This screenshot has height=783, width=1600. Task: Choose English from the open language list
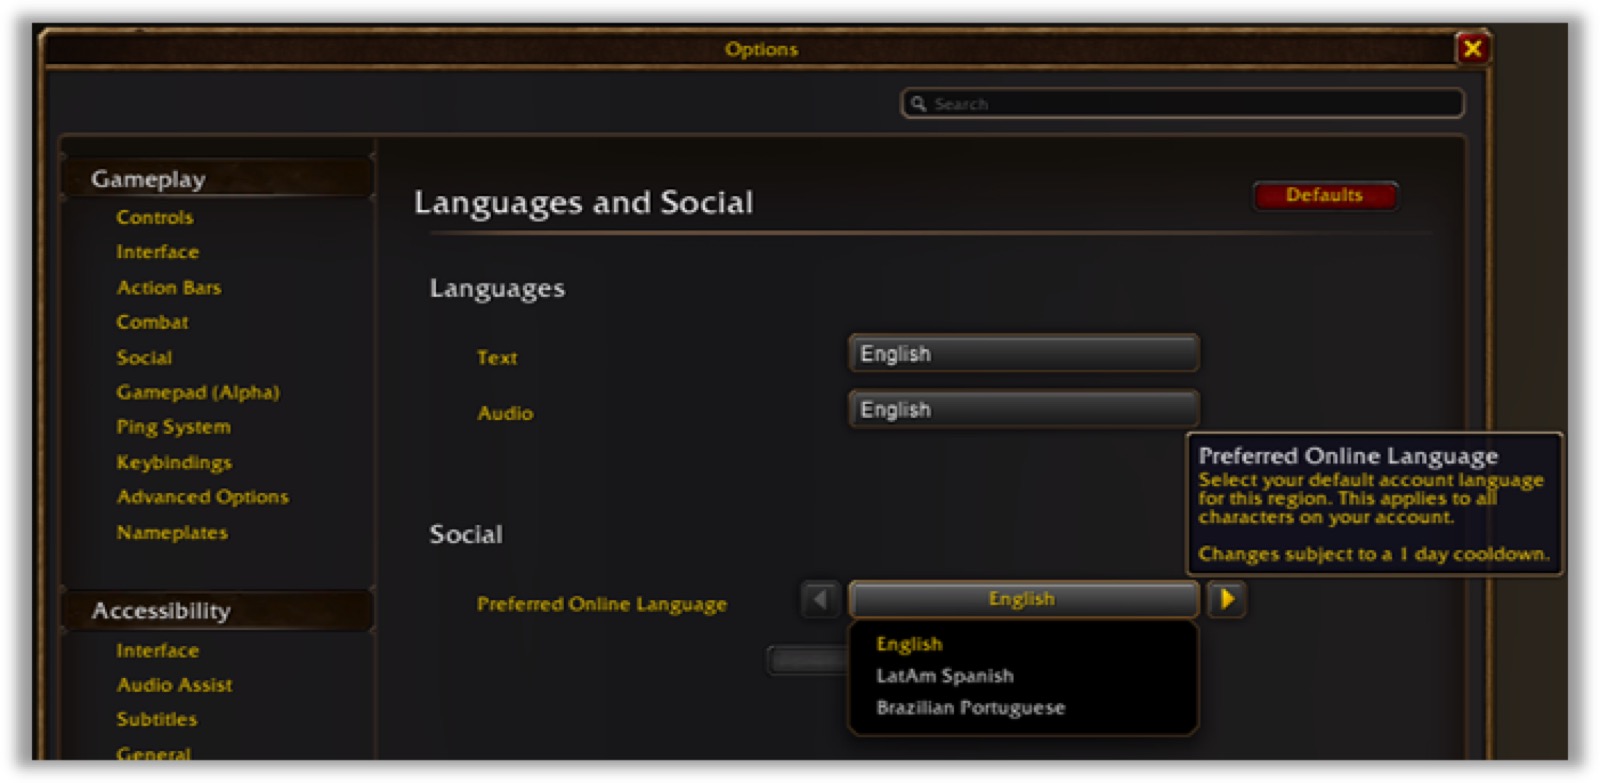coord(909,644)
